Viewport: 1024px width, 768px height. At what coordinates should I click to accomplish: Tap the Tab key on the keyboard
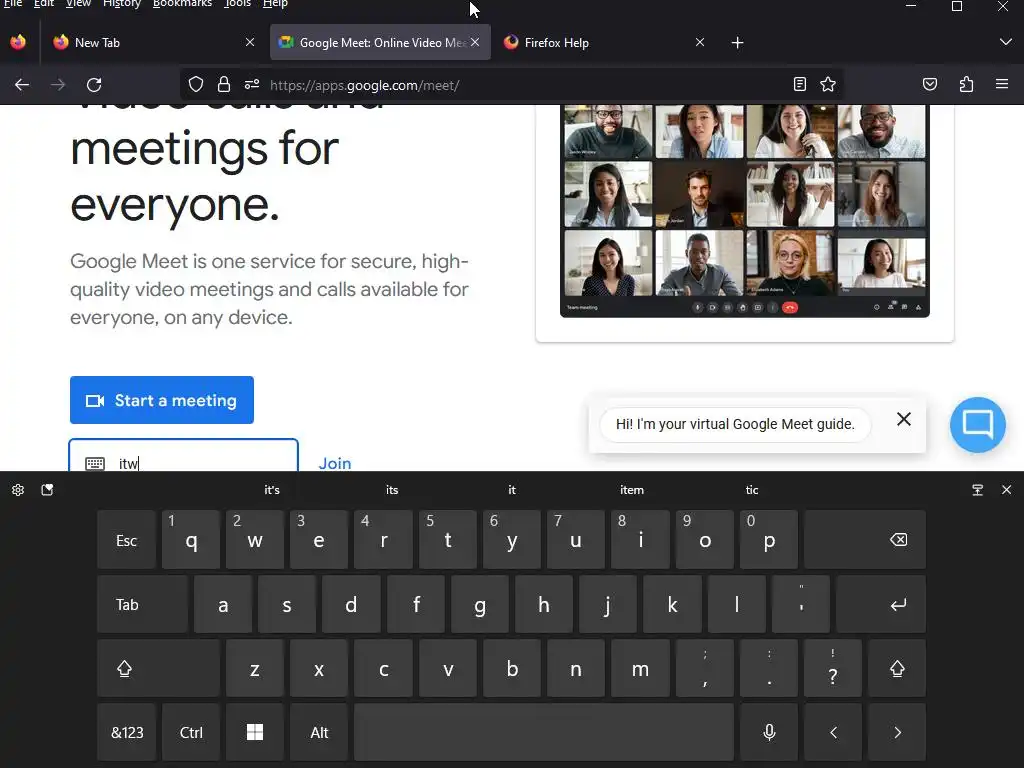point(142,605)
